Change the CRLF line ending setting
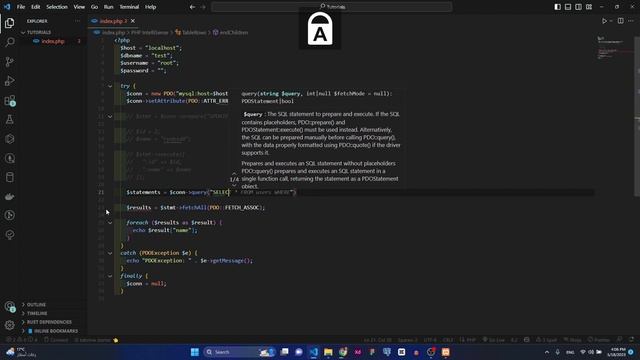Viewport: 640px width, 360px height. coord(448,340)
